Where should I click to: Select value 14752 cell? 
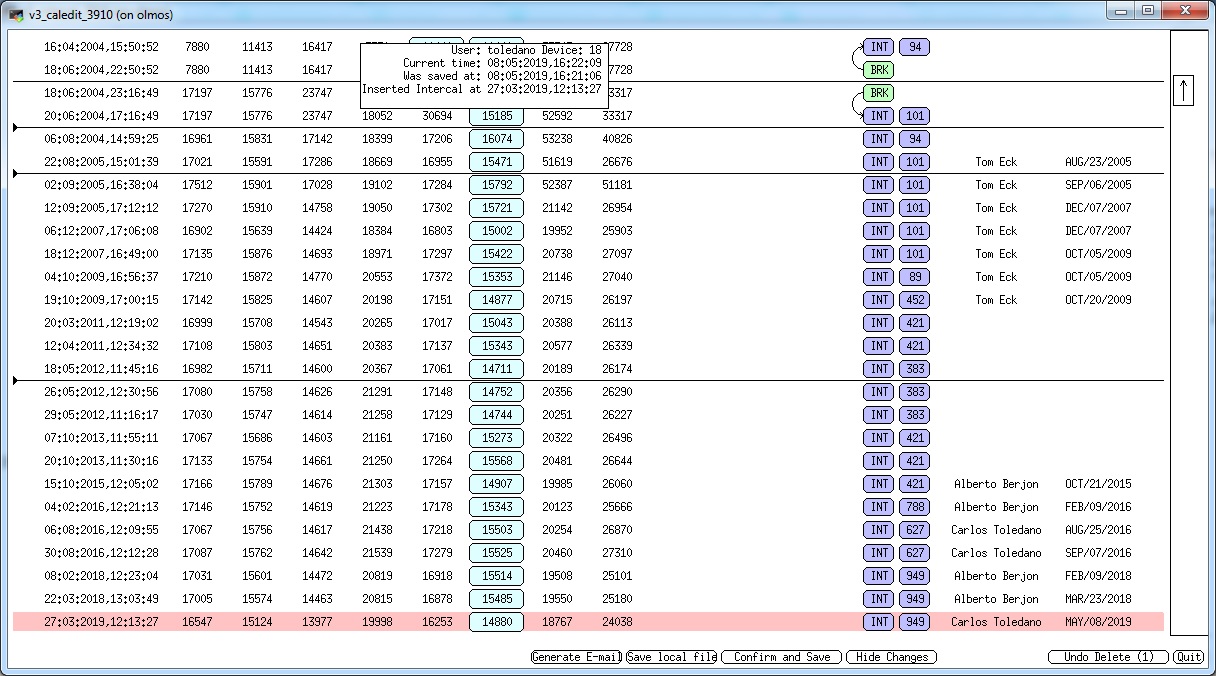coord(497,392)
